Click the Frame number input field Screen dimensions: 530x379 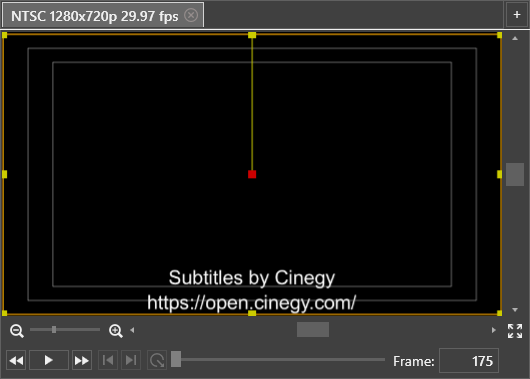pos(469,361)
